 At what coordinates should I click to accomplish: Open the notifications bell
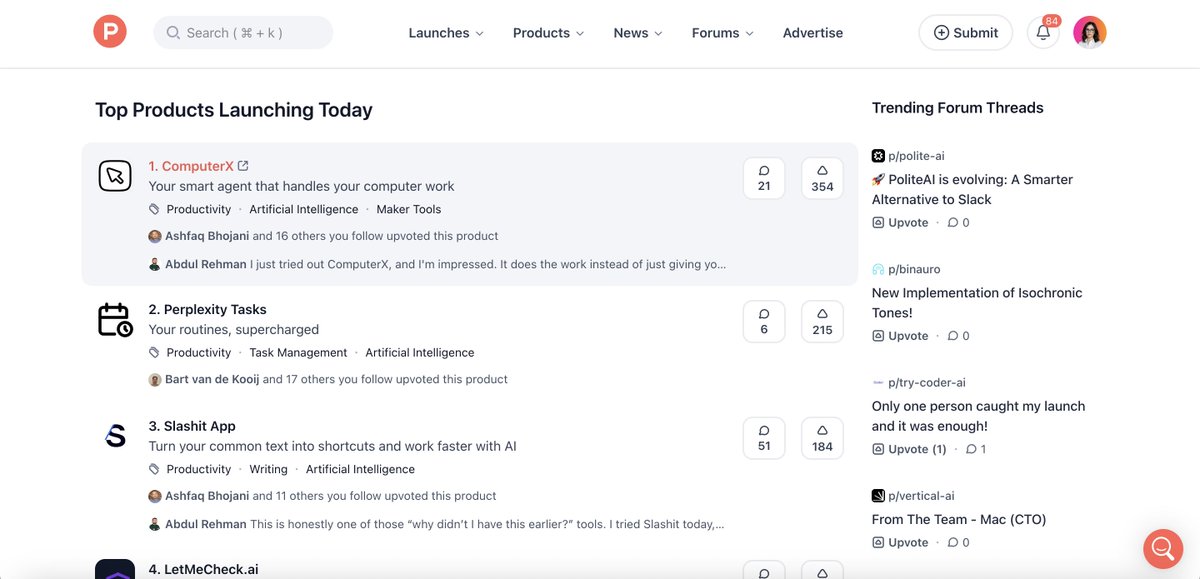1043,32
